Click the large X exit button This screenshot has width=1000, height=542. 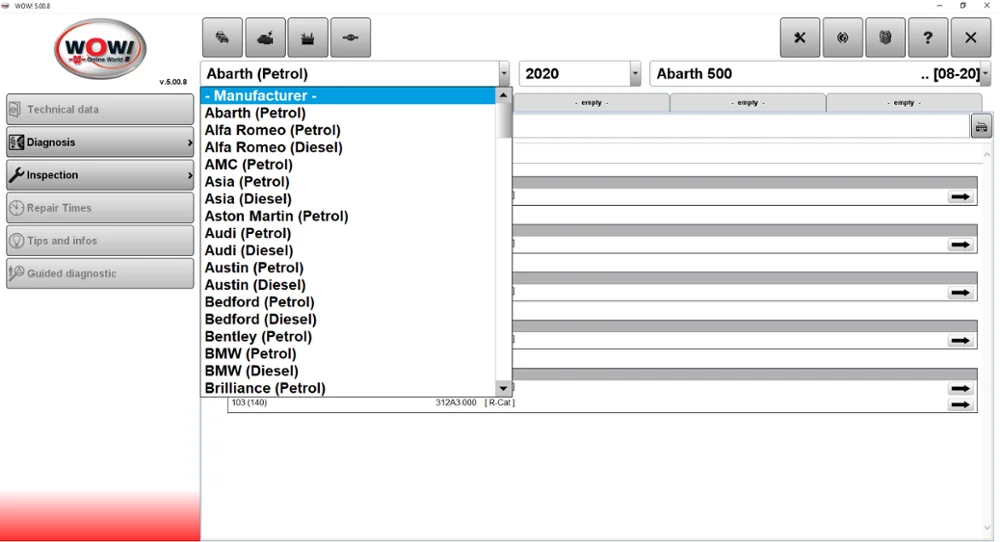tap(971, 38)
